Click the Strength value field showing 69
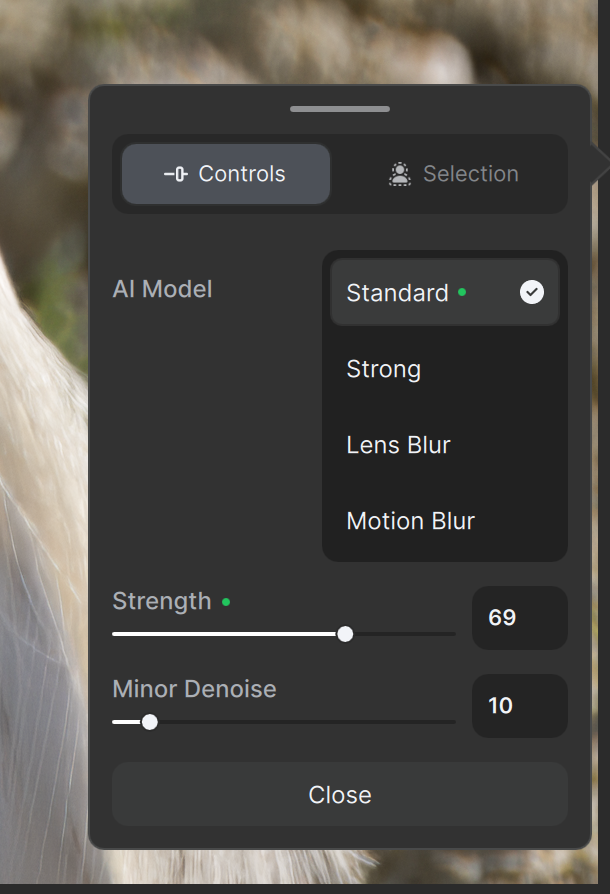 pyautogui.click(x=520, y=617)
